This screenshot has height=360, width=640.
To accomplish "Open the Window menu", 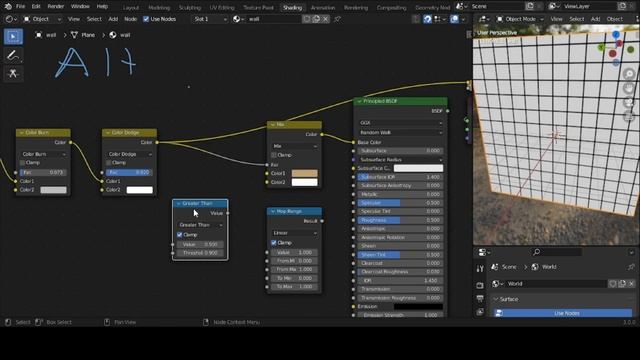I will [x=80, y=7].
